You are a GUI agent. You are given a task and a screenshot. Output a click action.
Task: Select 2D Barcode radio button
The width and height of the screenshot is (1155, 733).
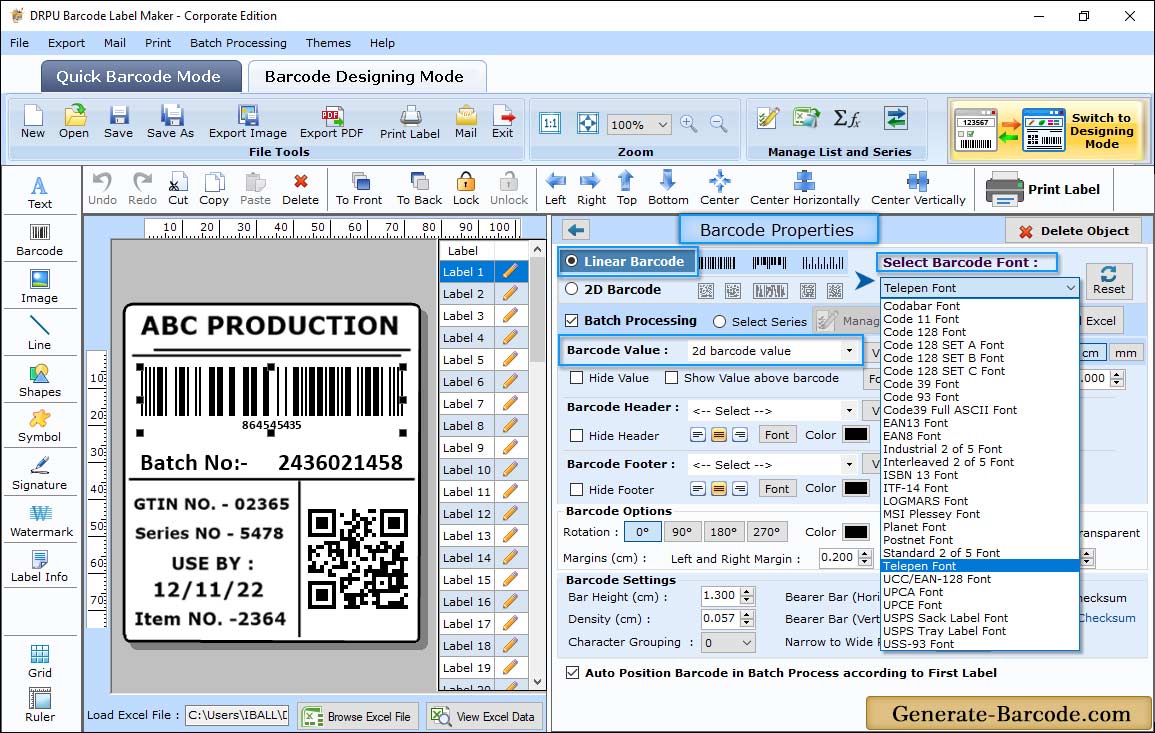[572, 289]
